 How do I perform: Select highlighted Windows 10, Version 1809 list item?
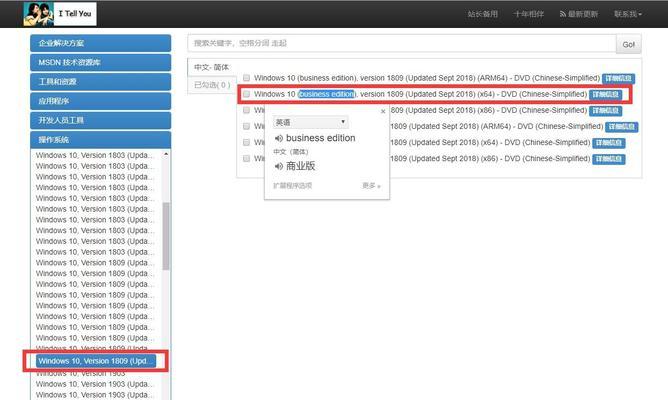point(96,361)
